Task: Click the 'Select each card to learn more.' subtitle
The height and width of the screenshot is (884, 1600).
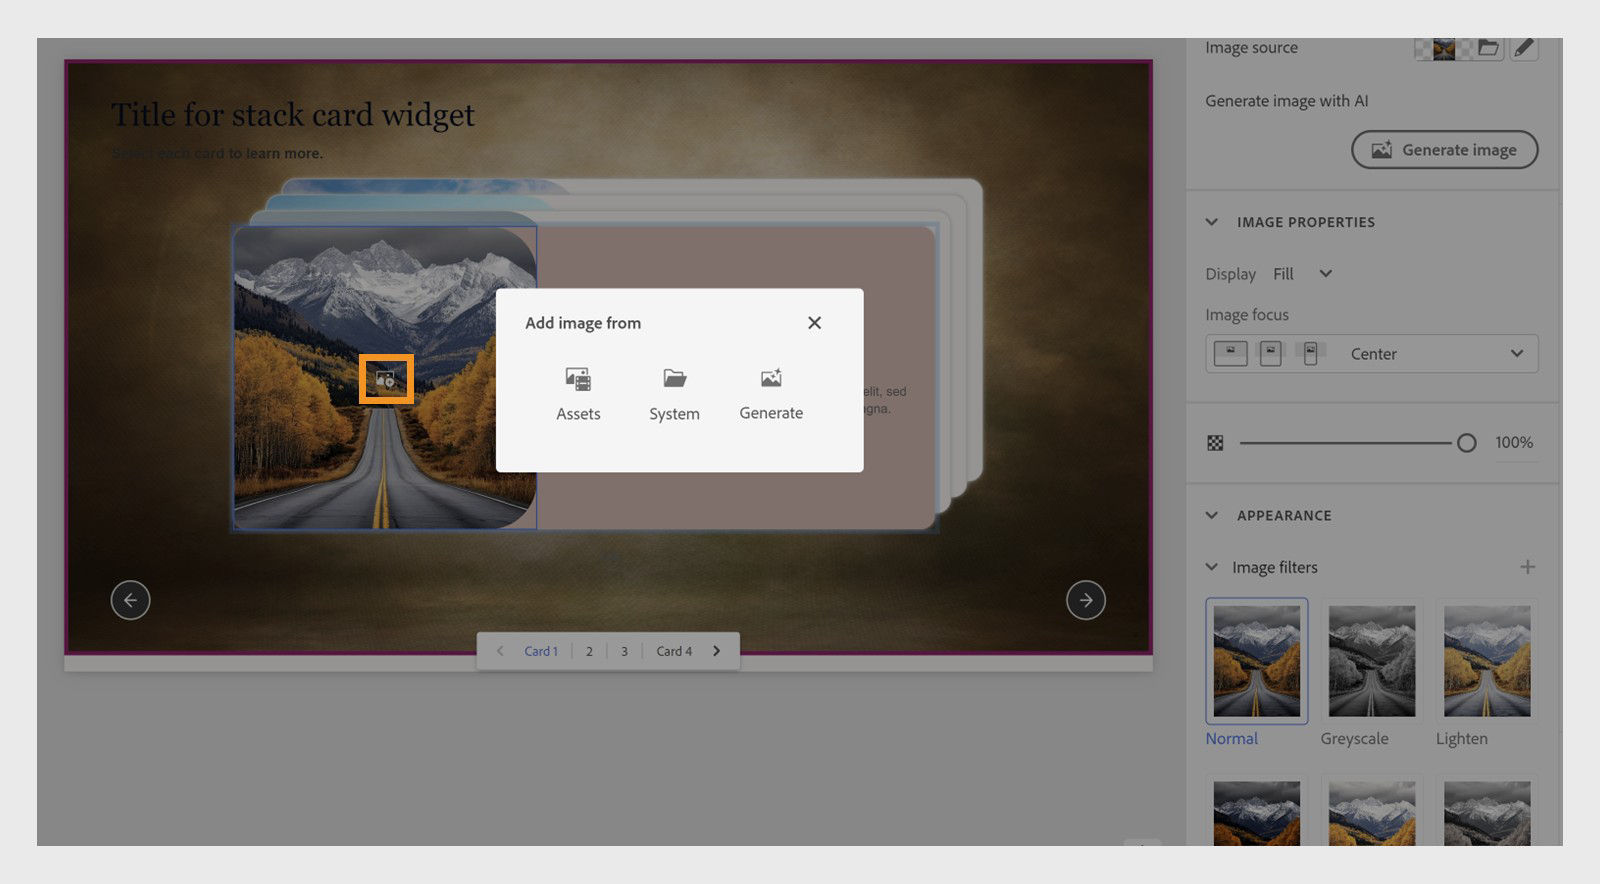Action: pos(217,154)
